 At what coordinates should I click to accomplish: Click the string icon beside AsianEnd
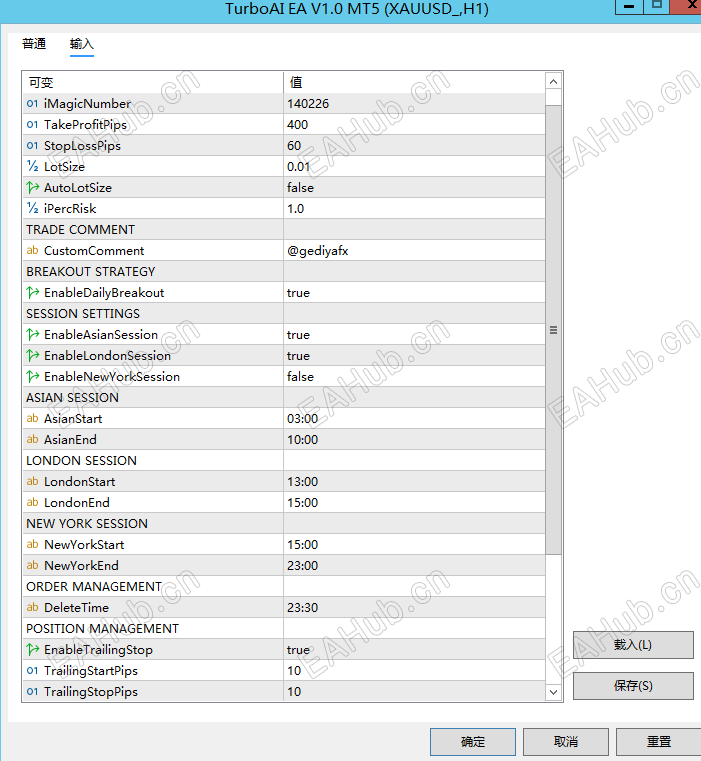pyautogui.click(x=32, y=439)
